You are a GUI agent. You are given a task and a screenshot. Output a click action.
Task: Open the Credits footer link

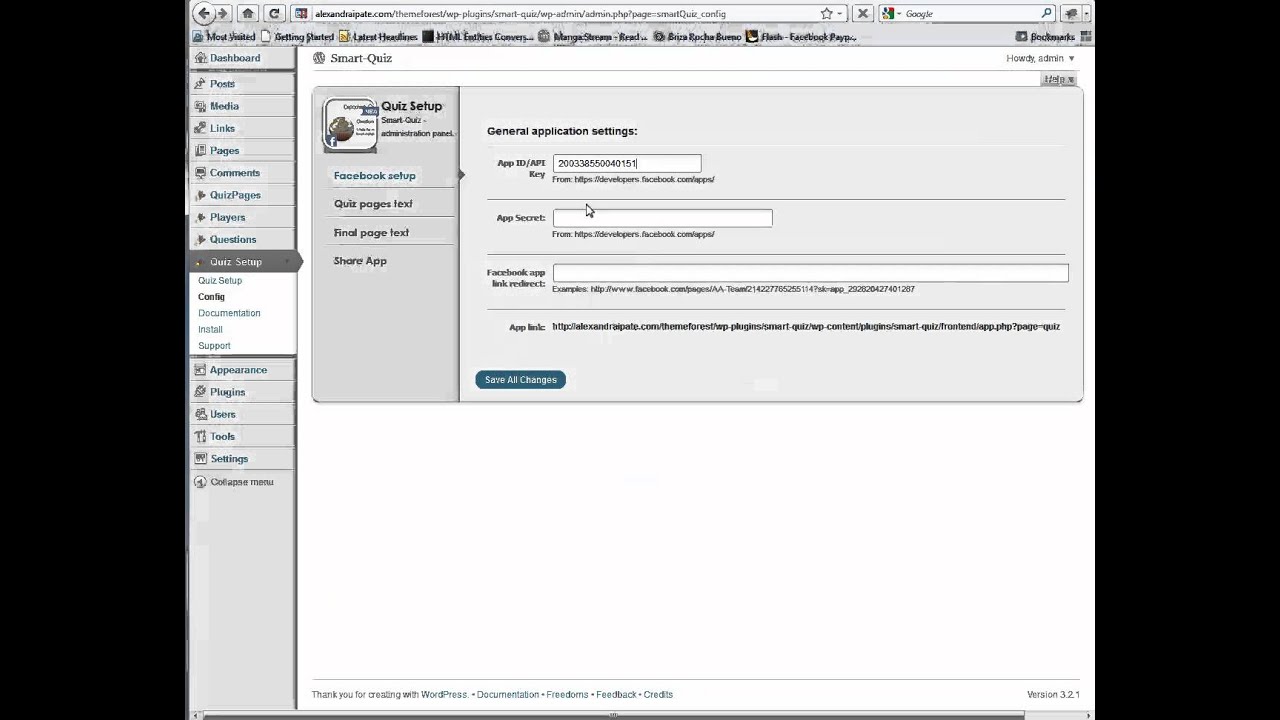[x=658, y=695]
